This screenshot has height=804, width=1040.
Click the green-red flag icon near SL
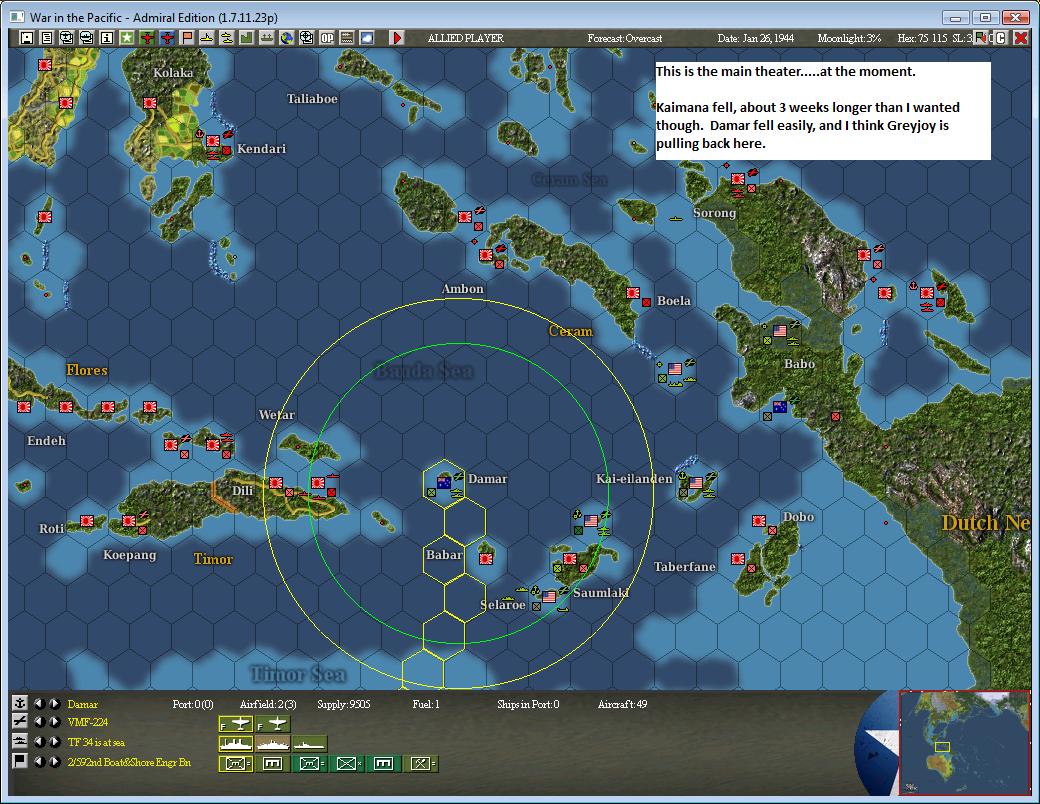coord(980,38)
